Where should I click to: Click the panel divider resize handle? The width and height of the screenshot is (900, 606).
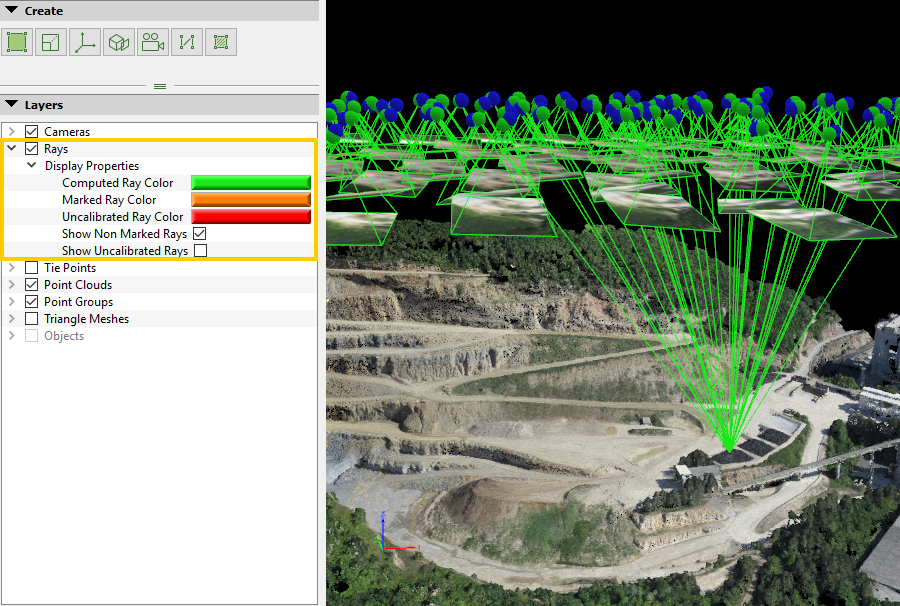point(160,87)
